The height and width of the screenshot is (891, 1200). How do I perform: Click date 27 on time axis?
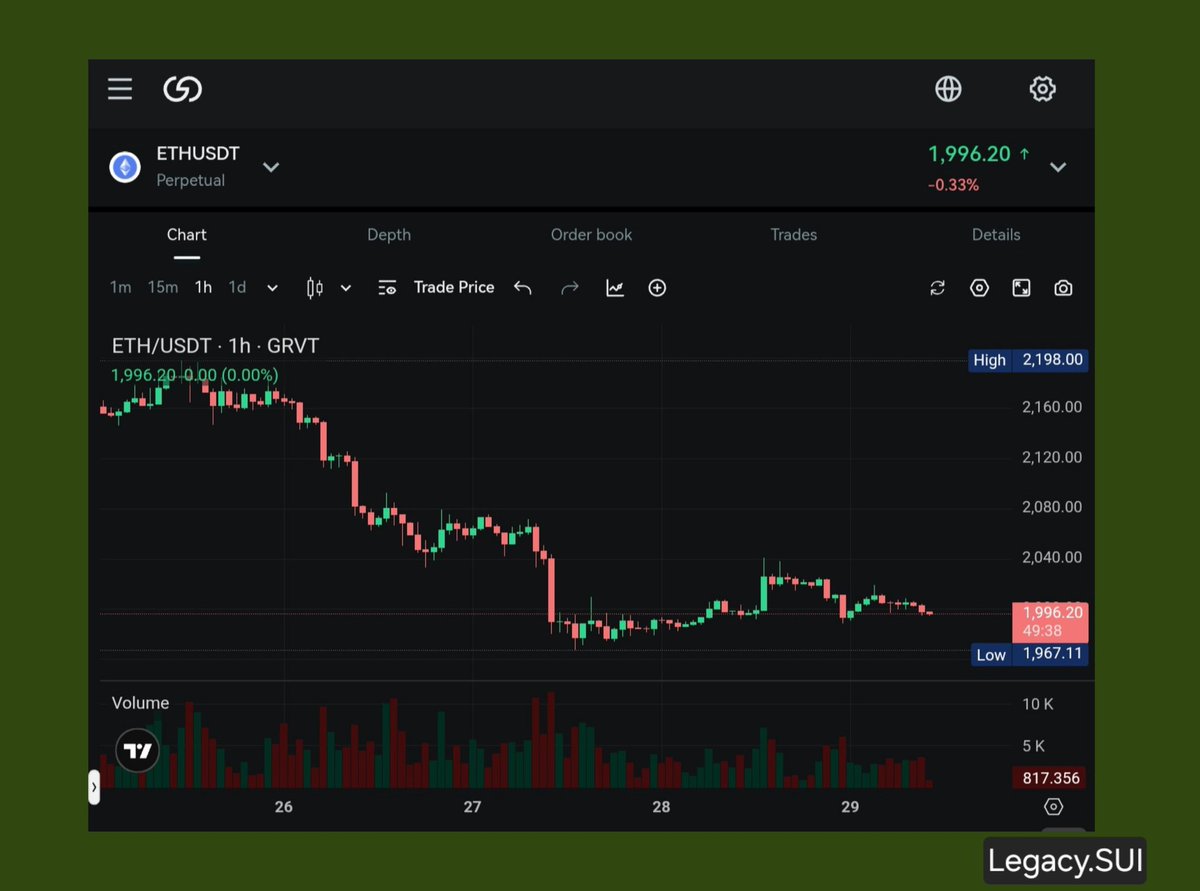point(472,807)
